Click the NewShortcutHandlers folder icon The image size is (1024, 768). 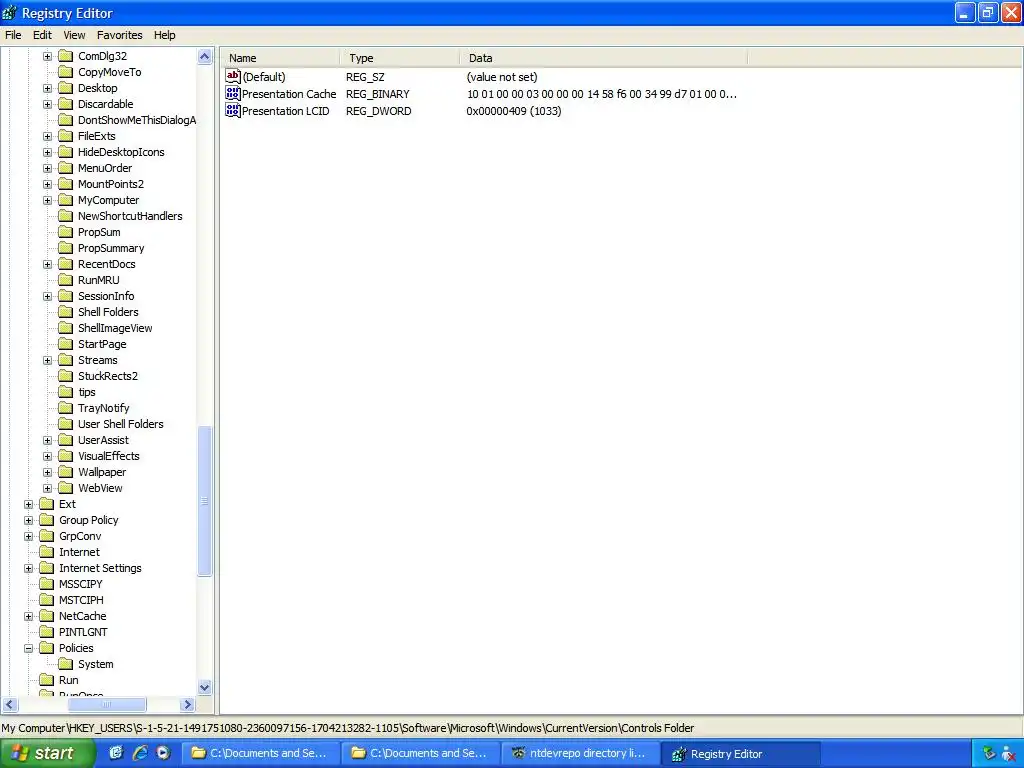(x=65, y=216)
